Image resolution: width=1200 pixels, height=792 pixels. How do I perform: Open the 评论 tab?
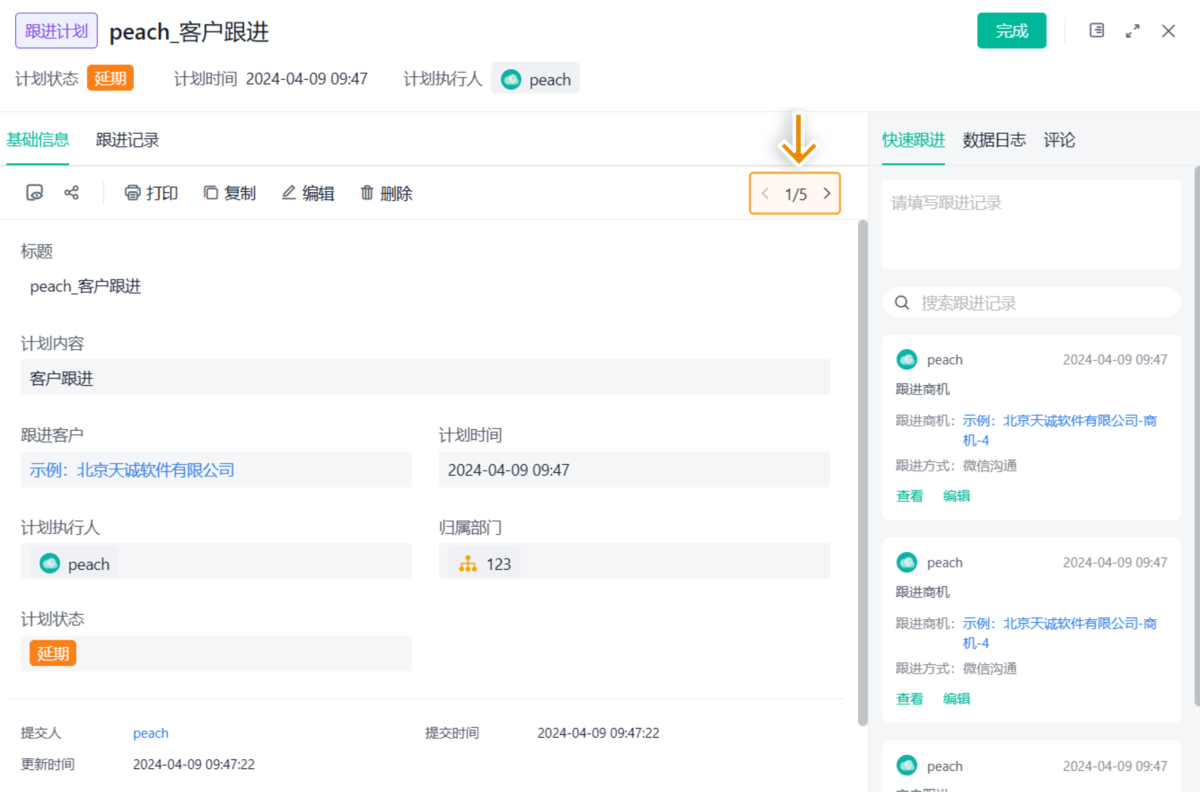tap(1060, 140)
